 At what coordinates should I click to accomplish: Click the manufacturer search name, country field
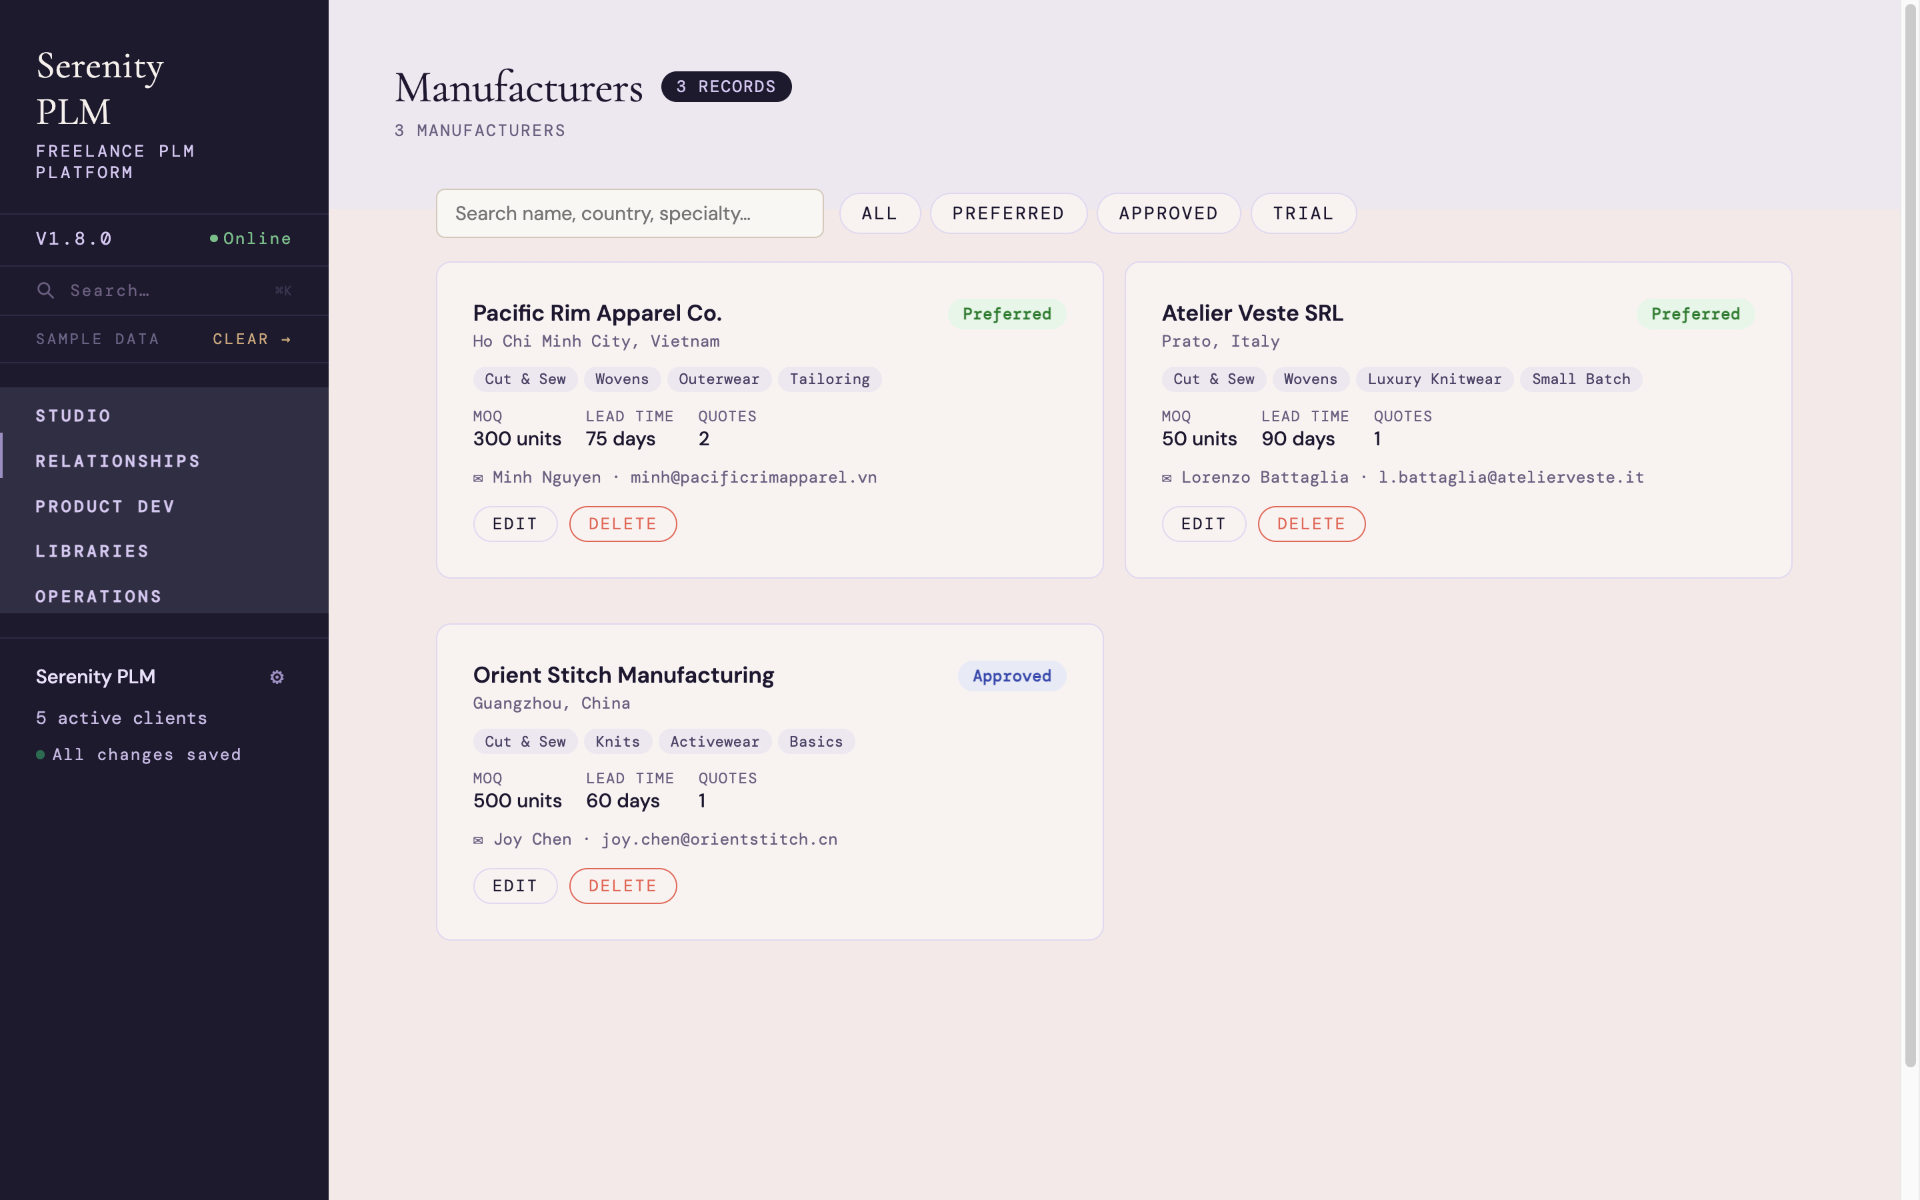point(630,213)
